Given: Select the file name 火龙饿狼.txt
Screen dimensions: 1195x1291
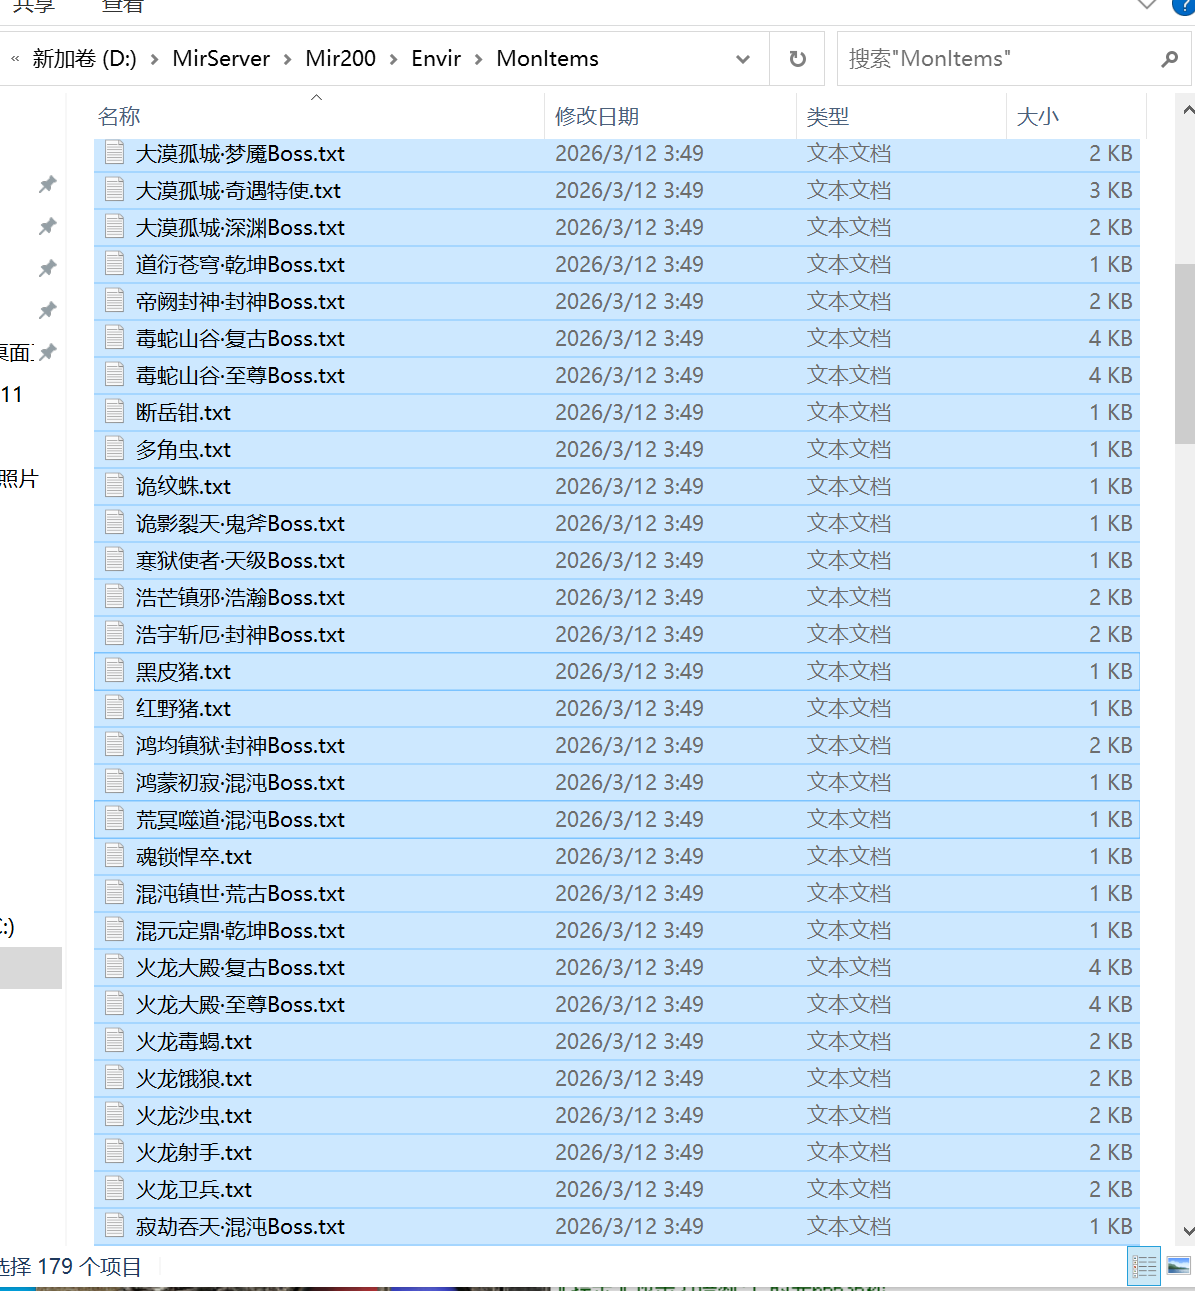Looking at the screenshot, I should tap(194, 1078).
